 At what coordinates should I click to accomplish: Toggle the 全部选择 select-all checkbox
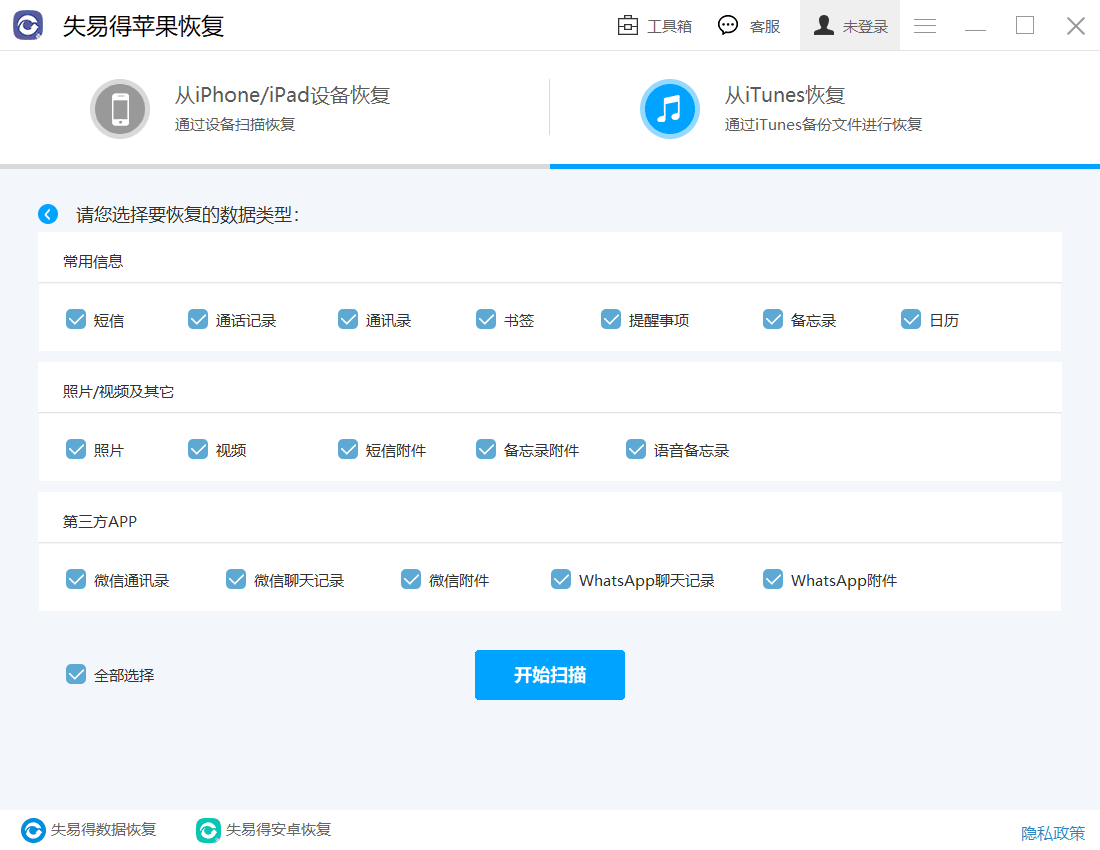76,674
